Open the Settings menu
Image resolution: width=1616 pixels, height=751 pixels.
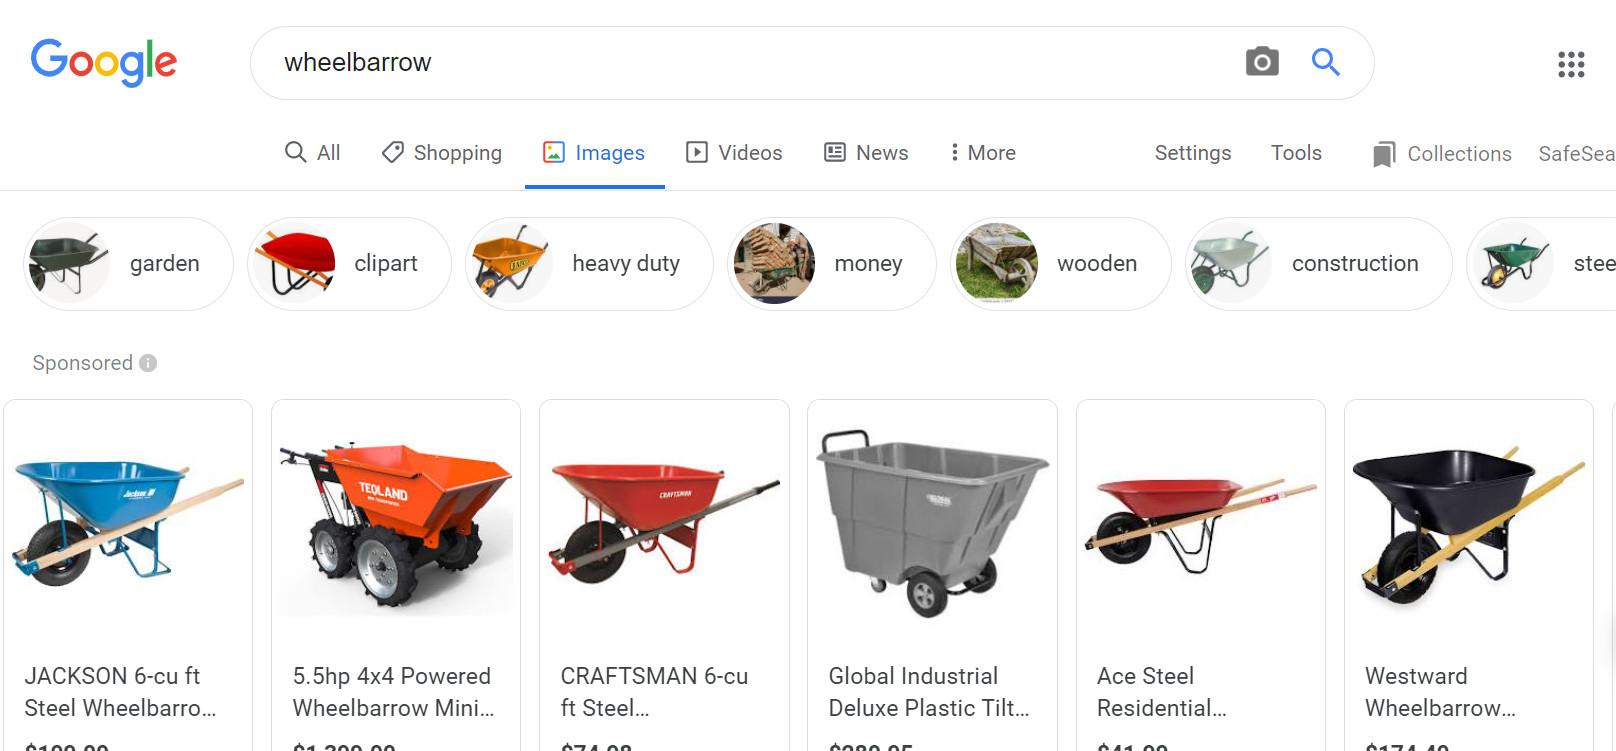coord(1192,153)
